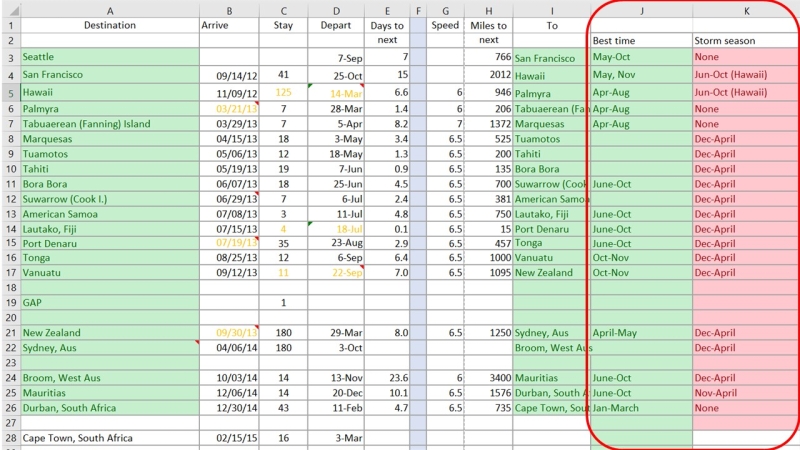Click the 'Best time' header cell
This screenshot has width=800, height=450.
641,40
